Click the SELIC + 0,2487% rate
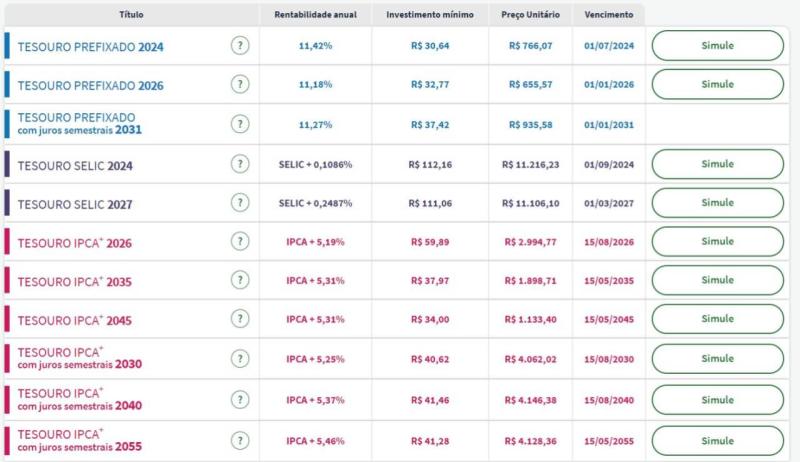The image size is (800, 462). (x=315, y=203)
